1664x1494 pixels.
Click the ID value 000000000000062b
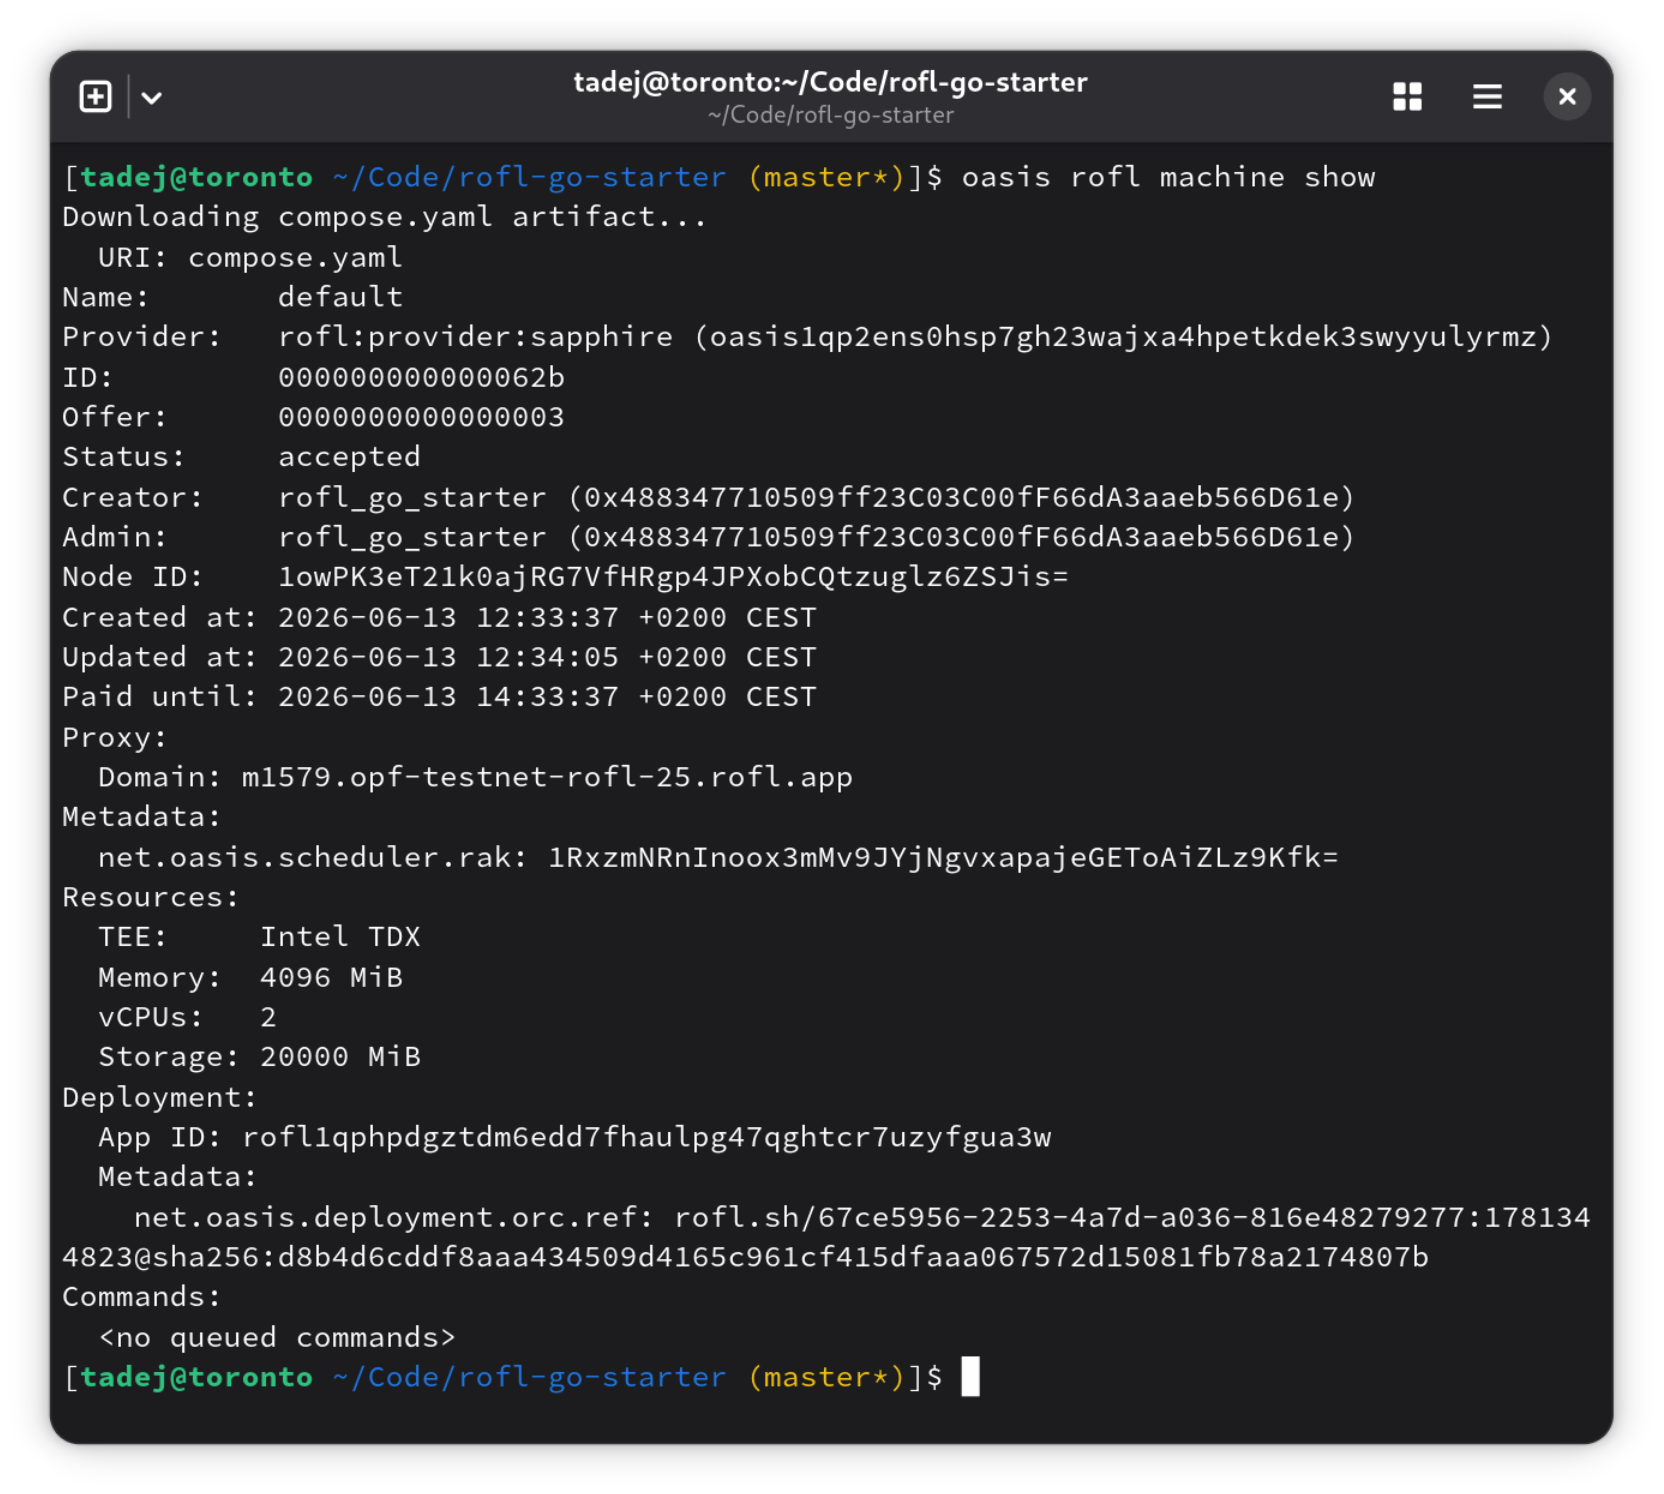tap(421, 377)
